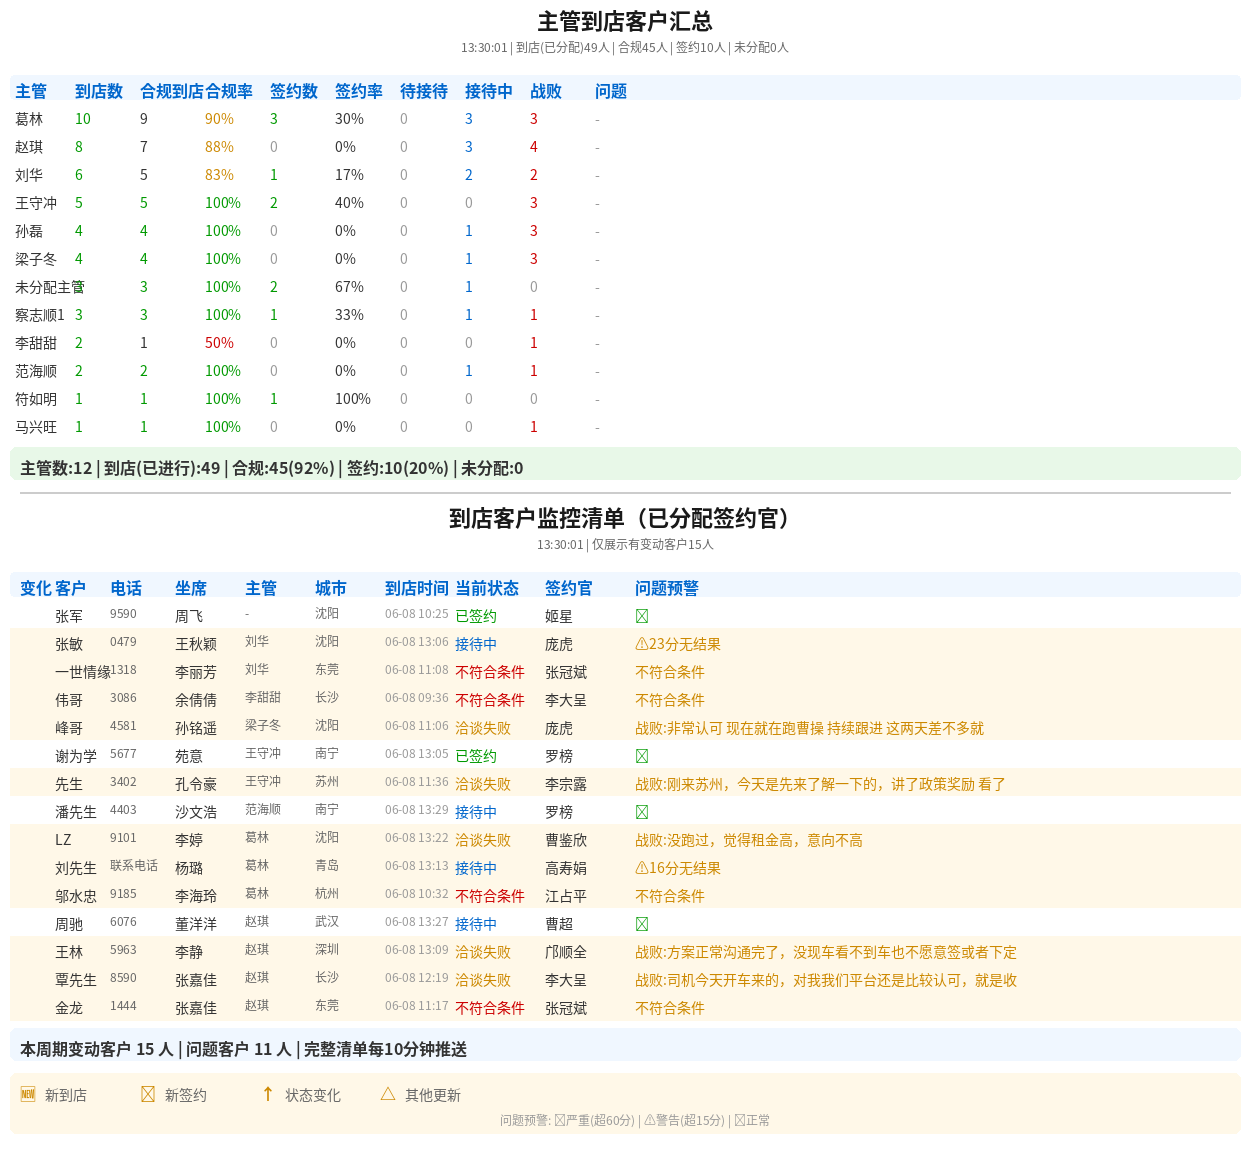
Task: Click 葛林's 90% compliance rate
Action: point(219,119)
